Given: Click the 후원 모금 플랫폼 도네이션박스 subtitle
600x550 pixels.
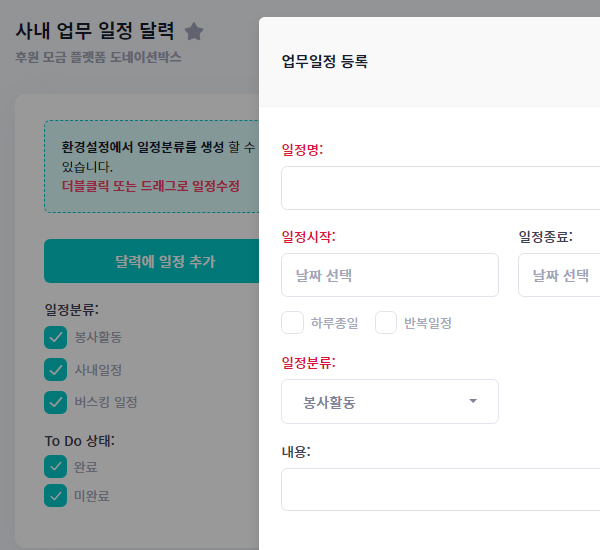Looking at the screenshot, I should [98, 58].
